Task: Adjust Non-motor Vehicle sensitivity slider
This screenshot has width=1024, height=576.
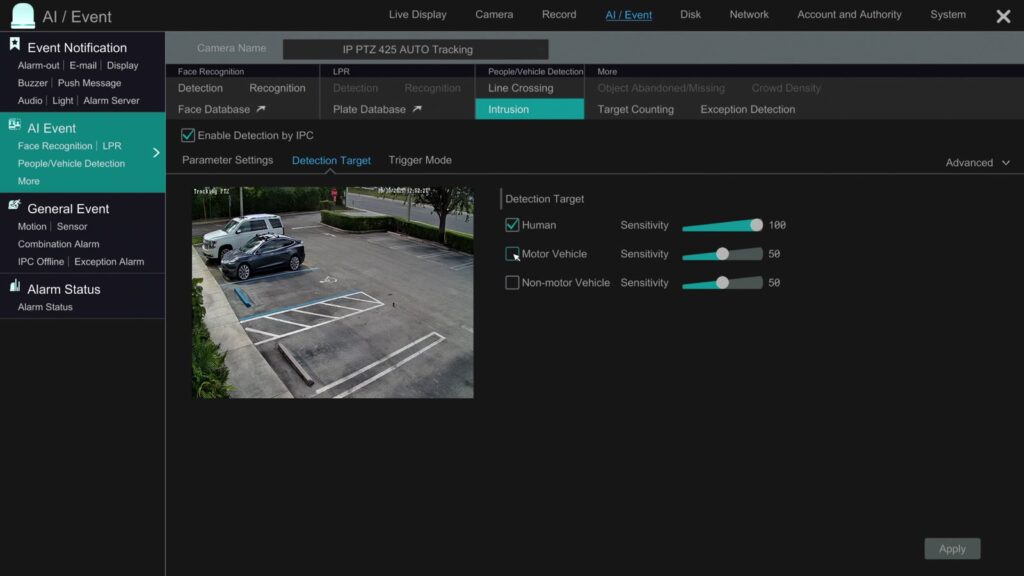Action: click(x=722, y=283)
